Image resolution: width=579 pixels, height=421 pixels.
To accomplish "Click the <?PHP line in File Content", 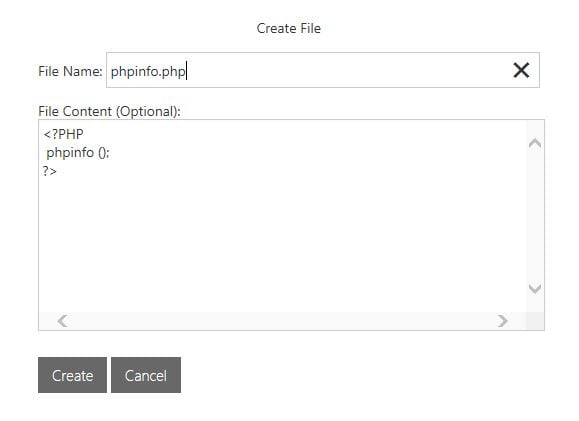I will [x=63, y=134].
